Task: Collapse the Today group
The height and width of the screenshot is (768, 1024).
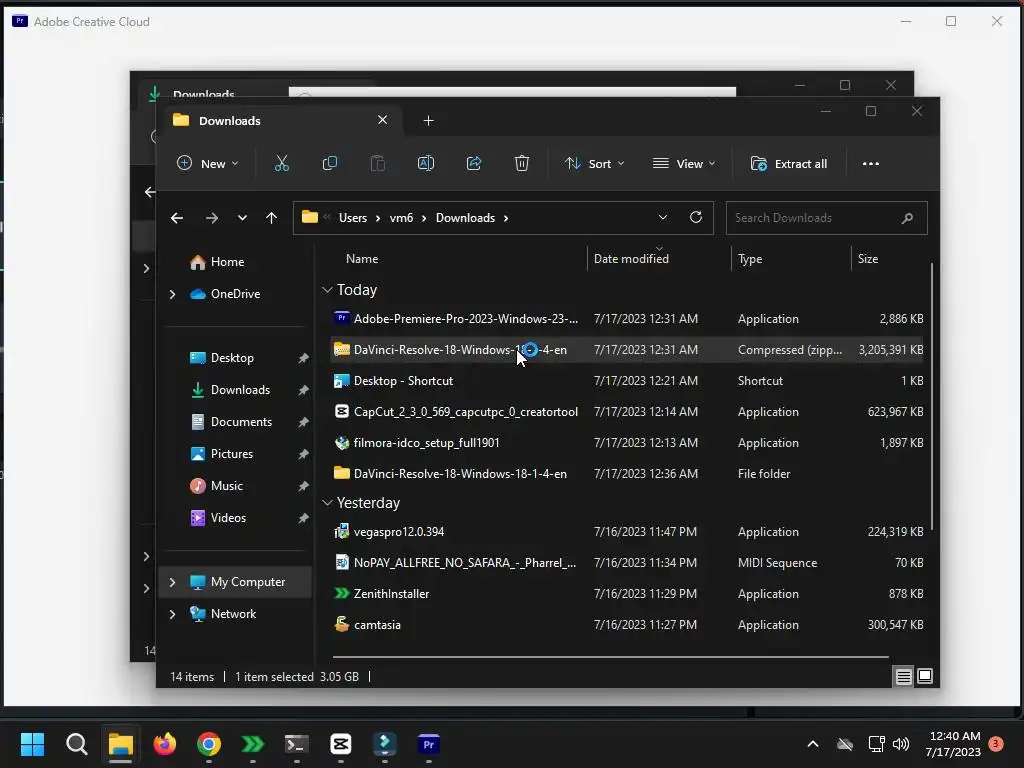Action: click(327, 290)
